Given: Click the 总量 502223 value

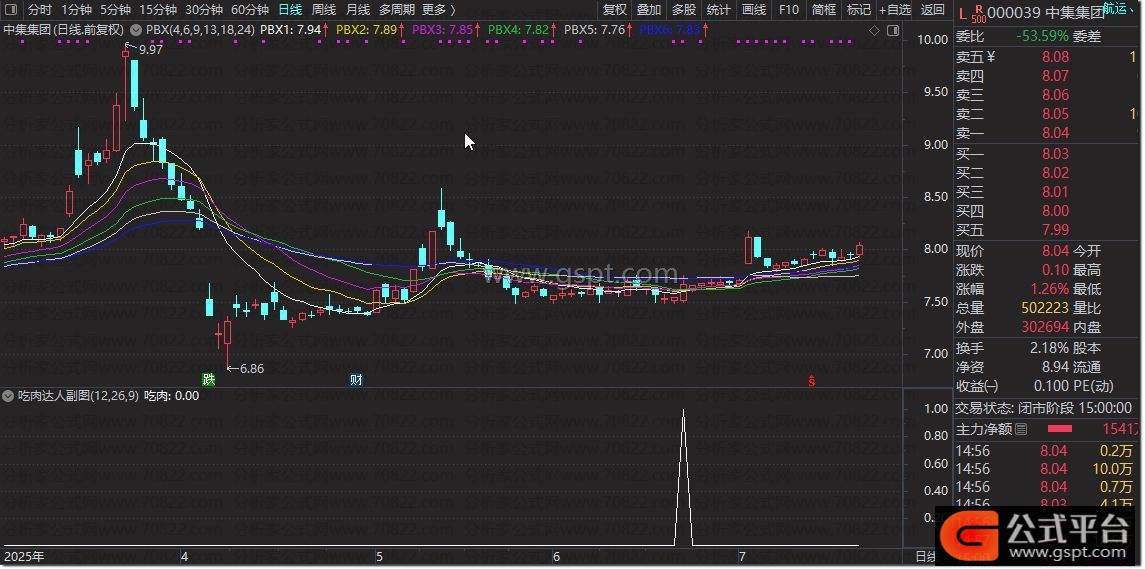Looking at the screenshot, I should click(1044, 308).
